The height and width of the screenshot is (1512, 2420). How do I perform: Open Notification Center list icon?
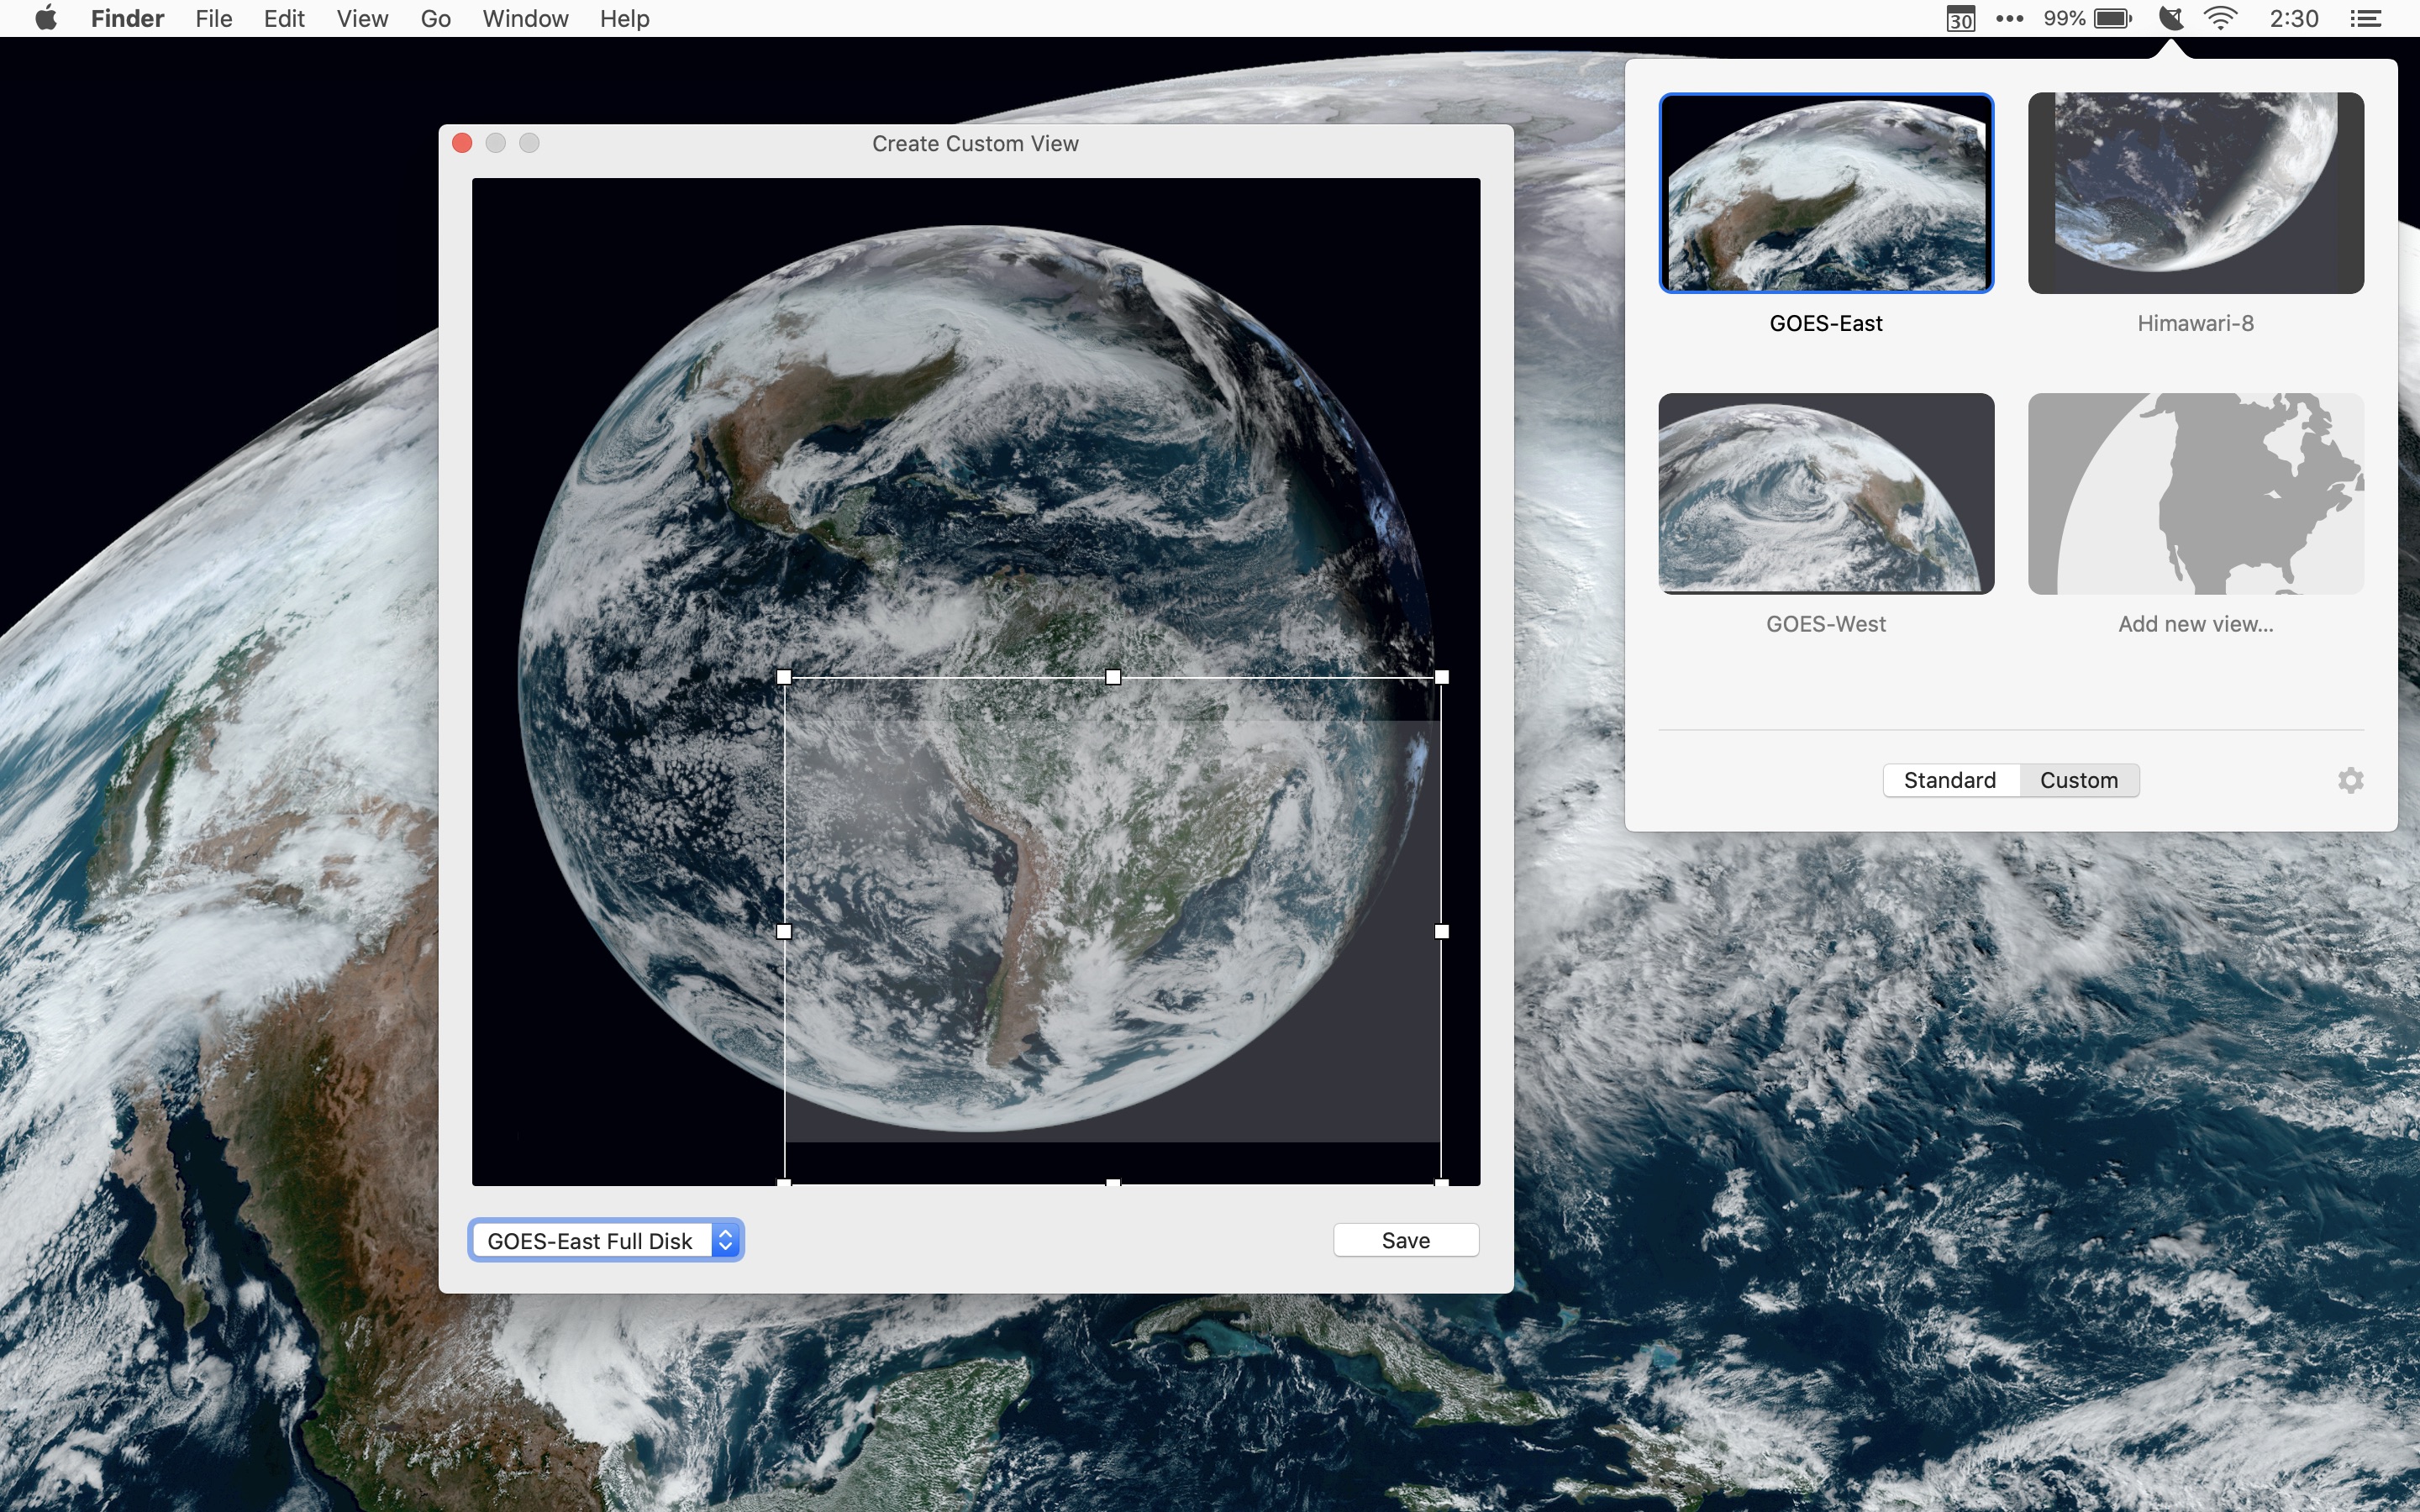[2365, 19]
